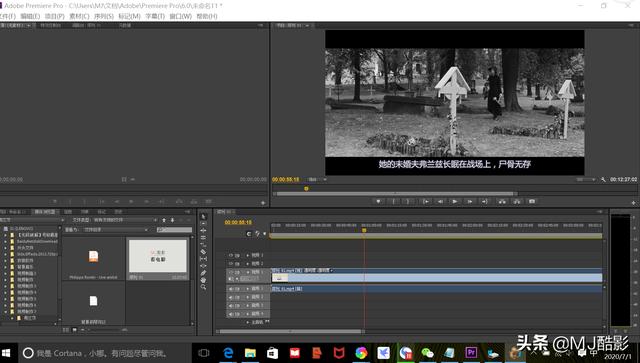Click Mark Out button in Program monitor
This screenshot has height=363, width=640.
[408, 201]
